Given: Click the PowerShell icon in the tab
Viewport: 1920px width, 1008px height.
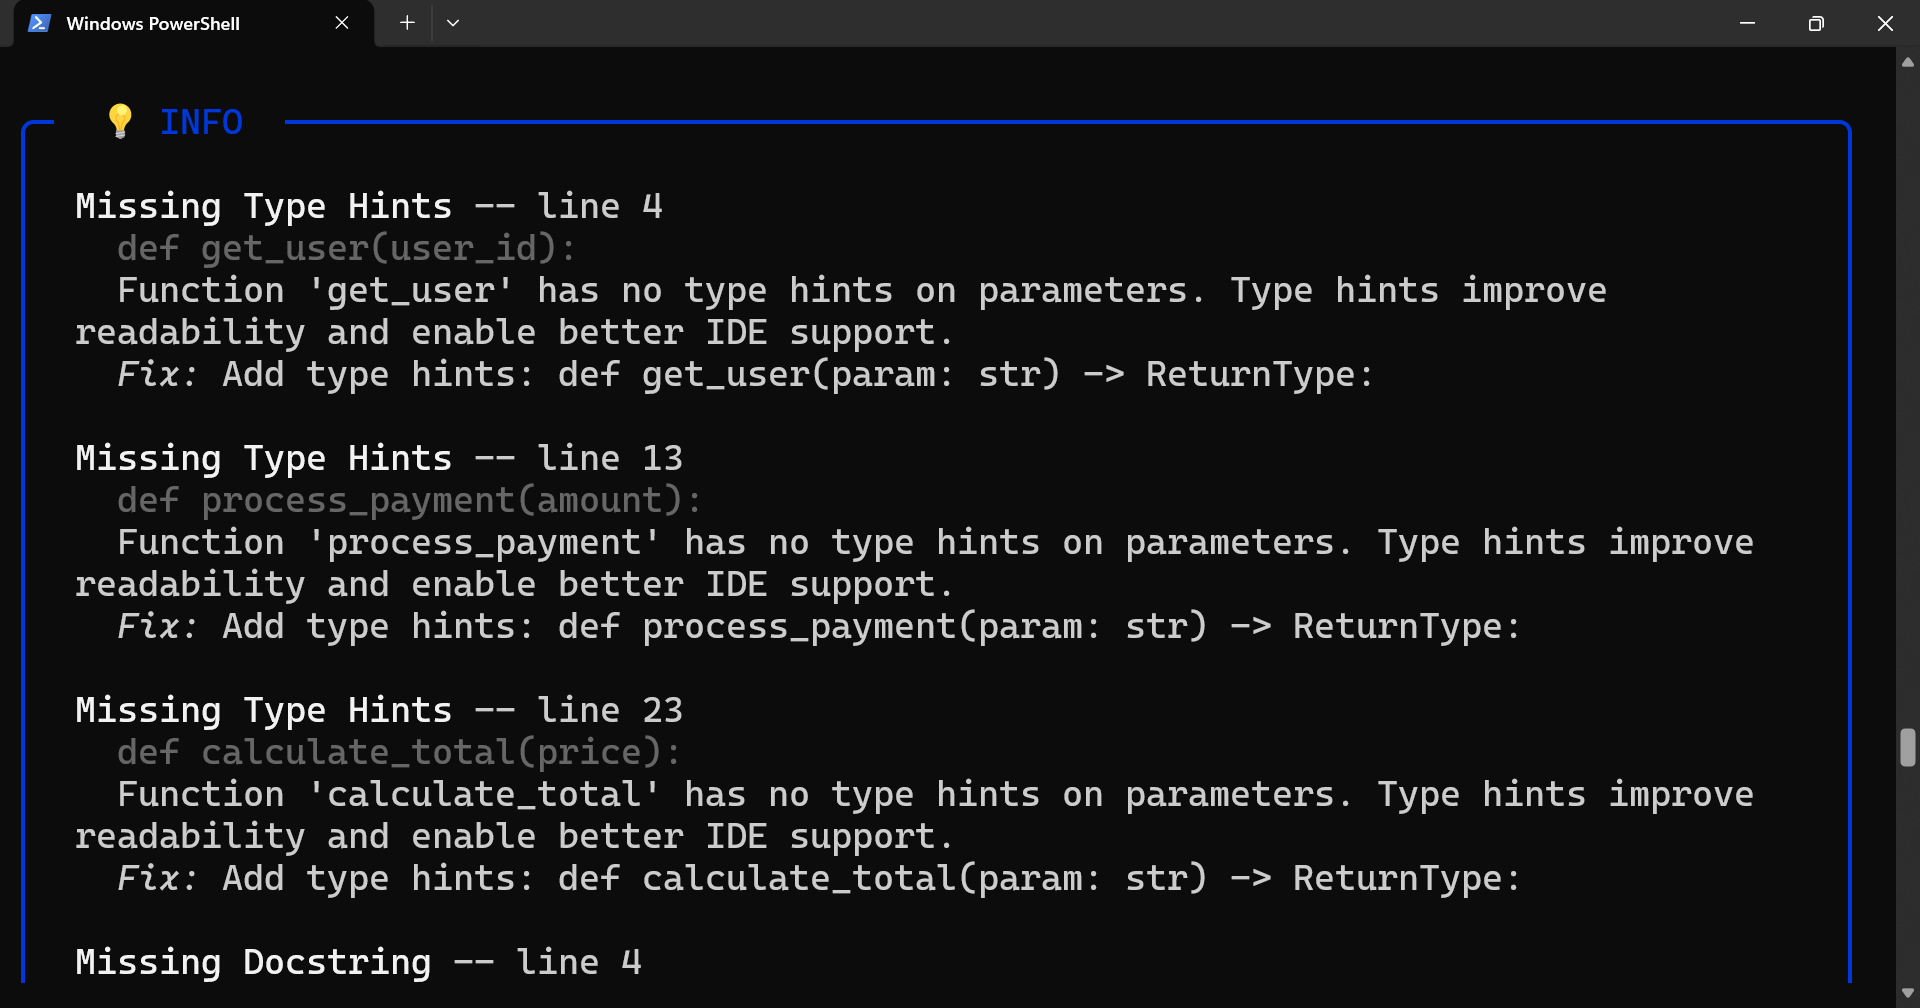Looking at the screenshot, I should point(39,23).
